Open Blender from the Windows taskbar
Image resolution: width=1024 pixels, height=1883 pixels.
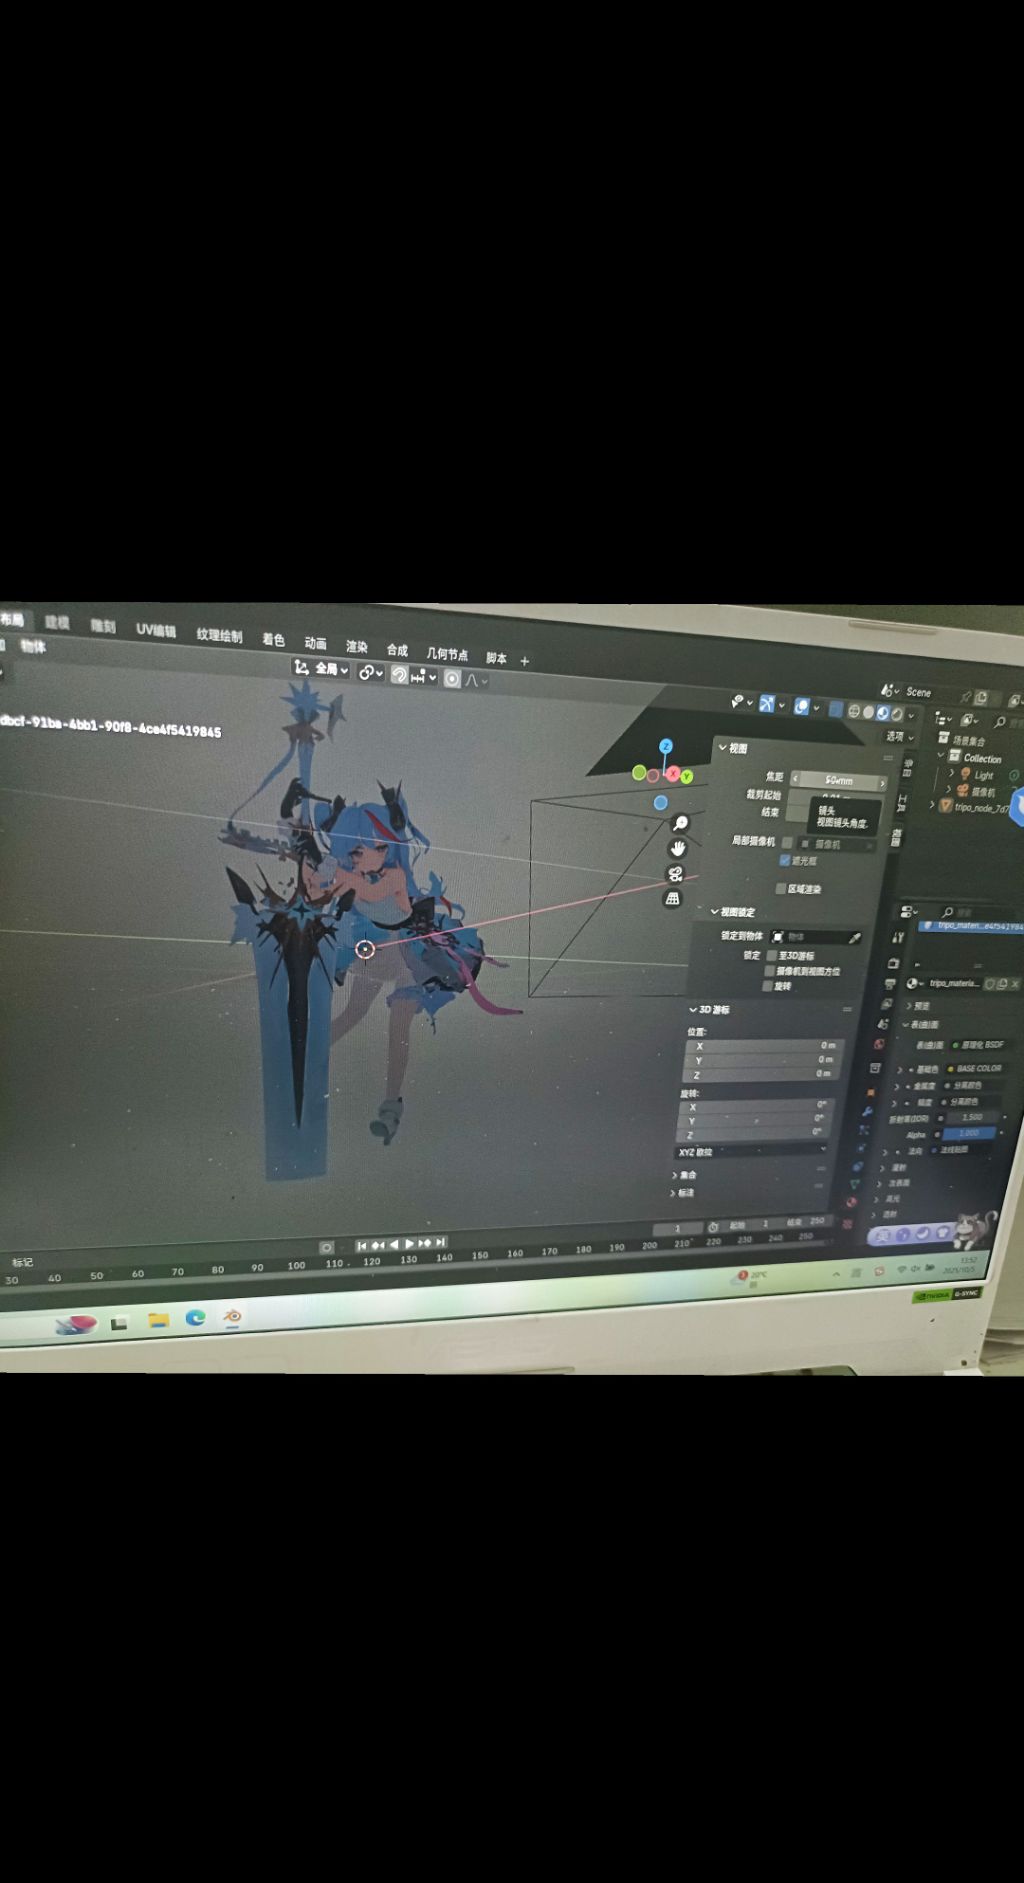[x=232, y=1317]
